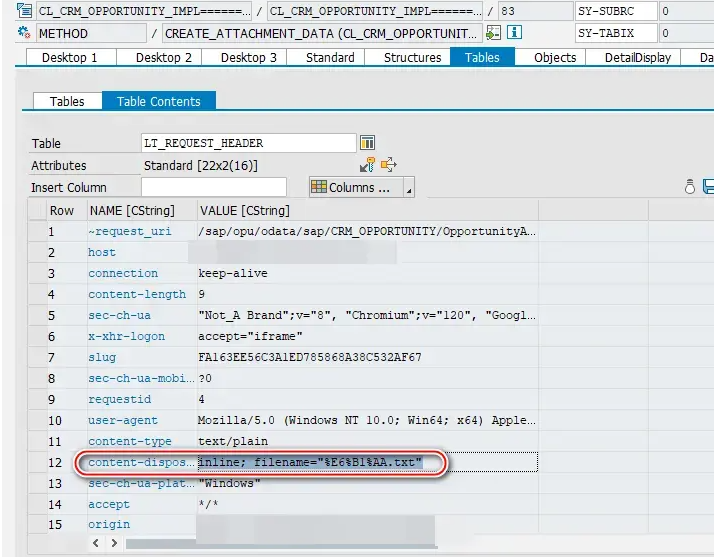714x557 pixels.
Task: Click the padlock icon above the table
Action: pyautogui.click(x=689, y=187)
